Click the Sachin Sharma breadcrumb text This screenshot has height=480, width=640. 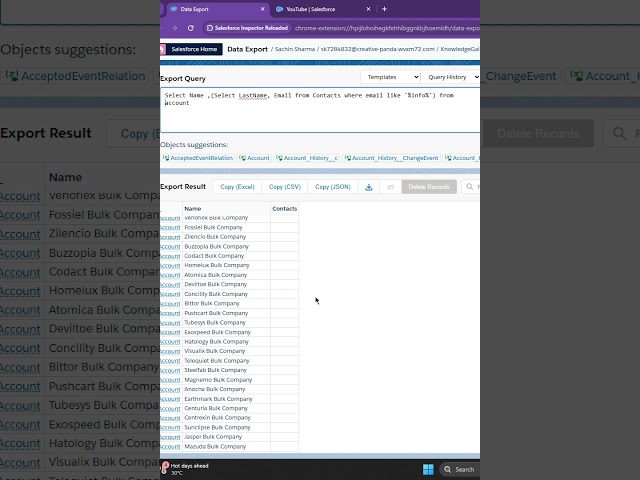tap(295, 49)
